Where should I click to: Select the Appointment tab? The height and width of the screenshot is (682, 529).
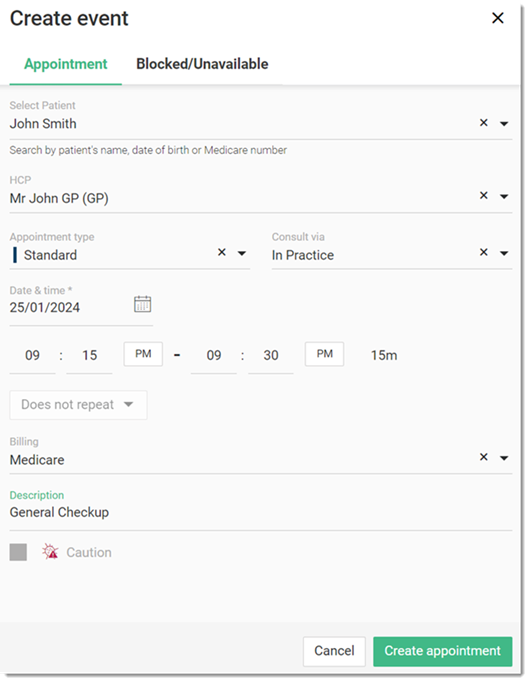[66, 64]
